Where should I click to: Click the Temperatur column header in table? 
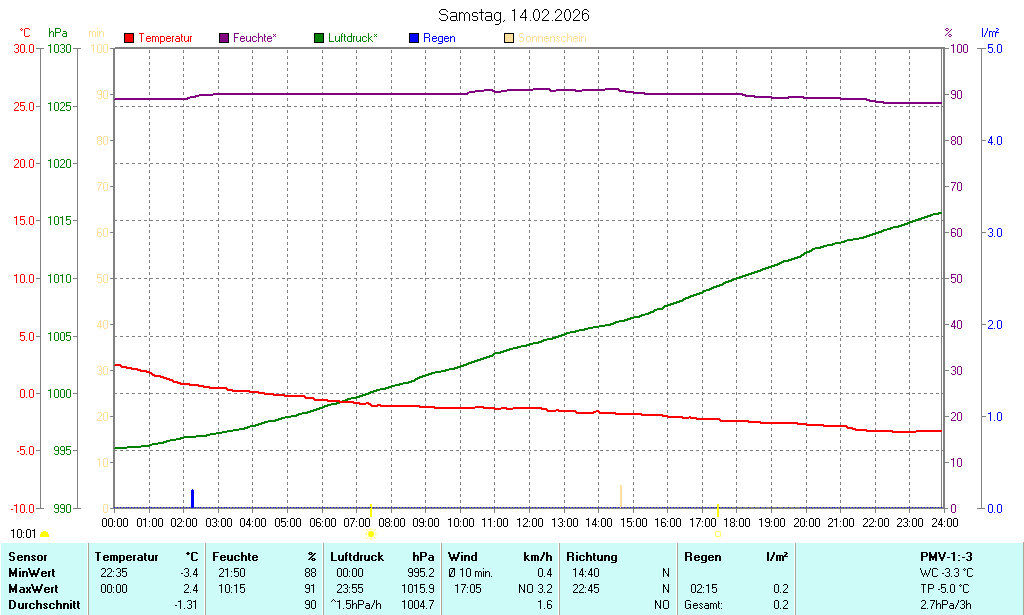[x=127, y=557]
